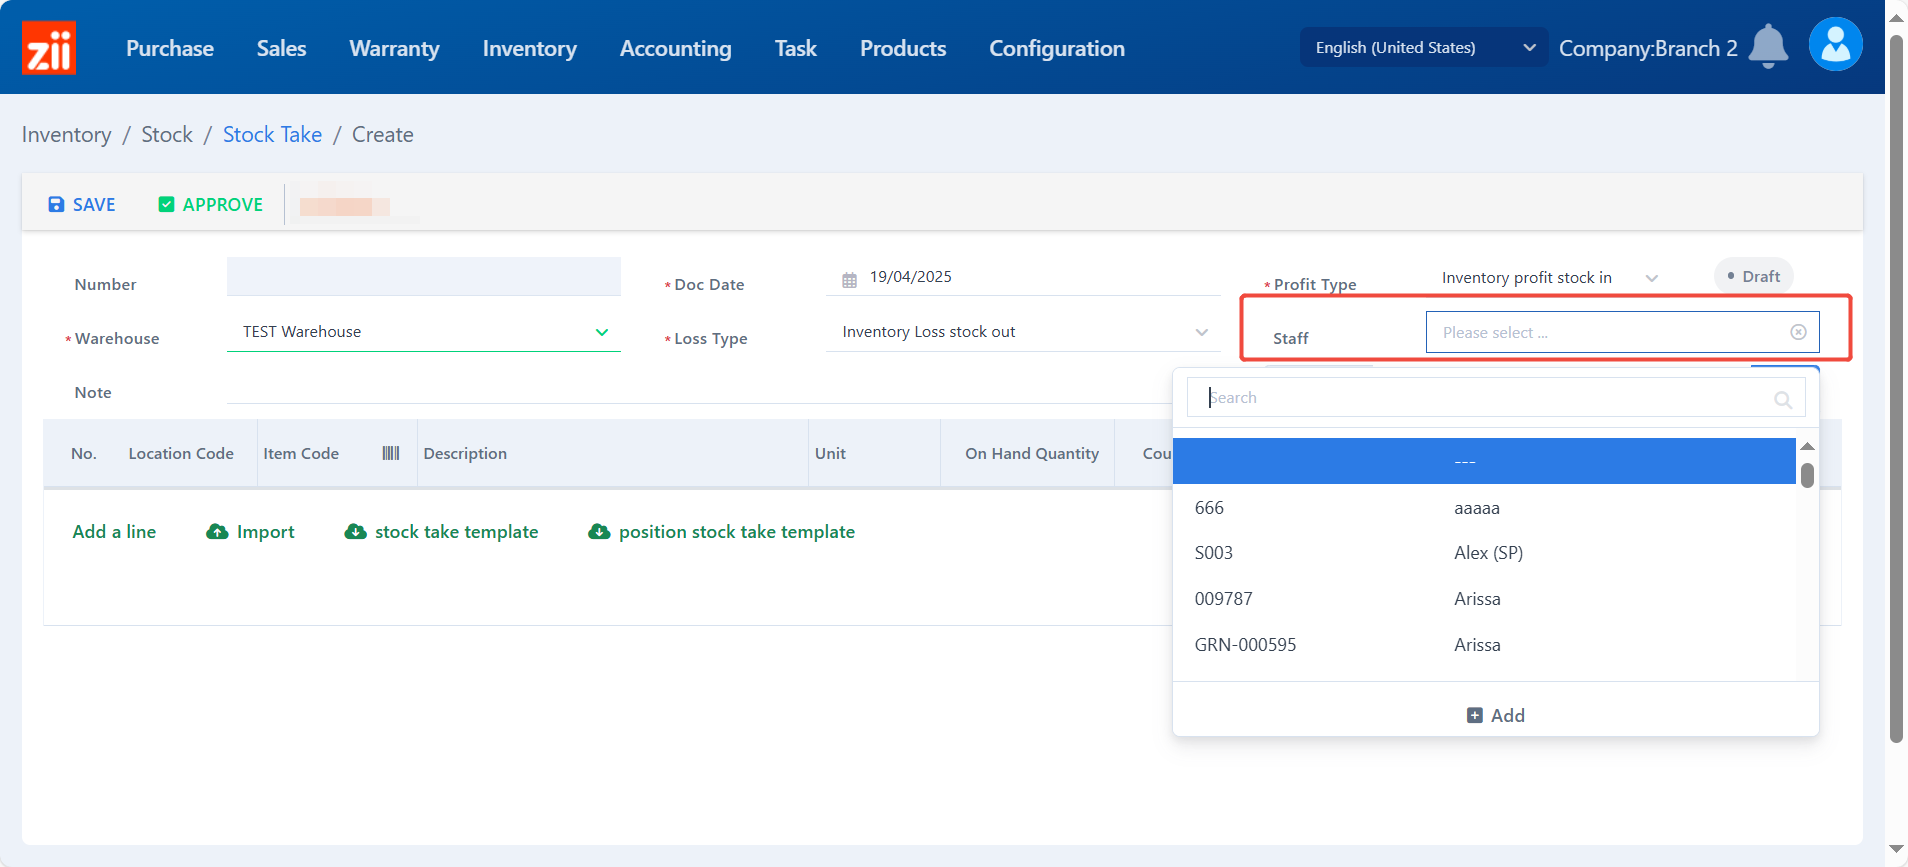Click the barcode icon in Item Code column
1908x867 pixels.
[x=391, y=453]
